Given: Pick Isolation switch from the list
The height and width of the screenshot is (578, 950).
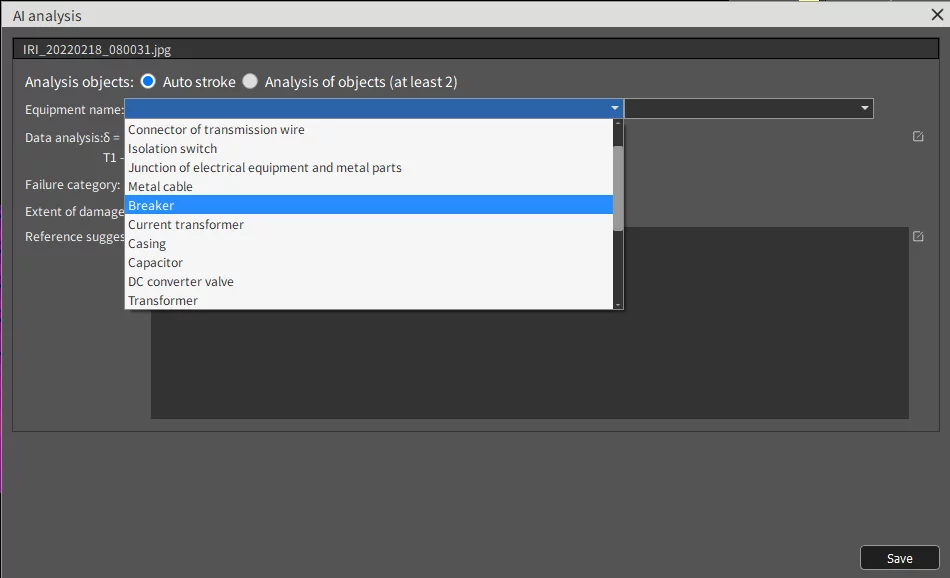Looking at the screenshot, I should click(369, 148).
